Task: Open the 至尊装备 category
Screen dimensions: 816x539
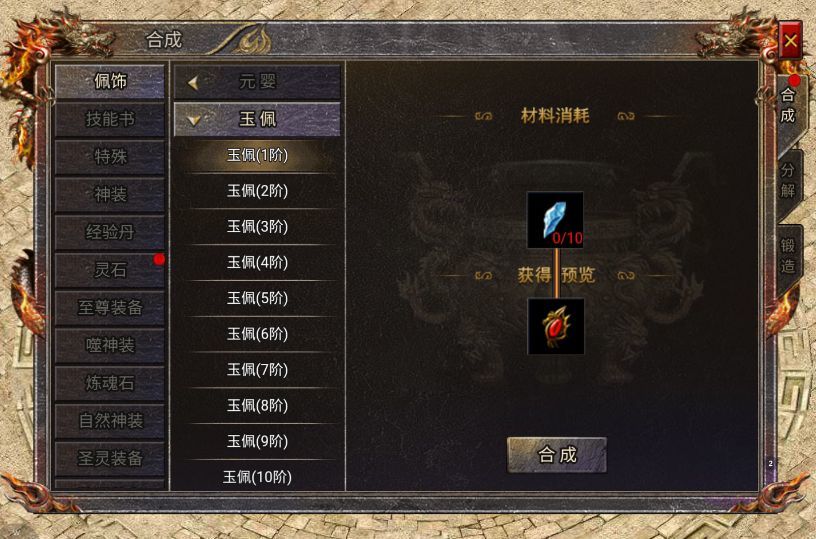Action: coord(110,307)
